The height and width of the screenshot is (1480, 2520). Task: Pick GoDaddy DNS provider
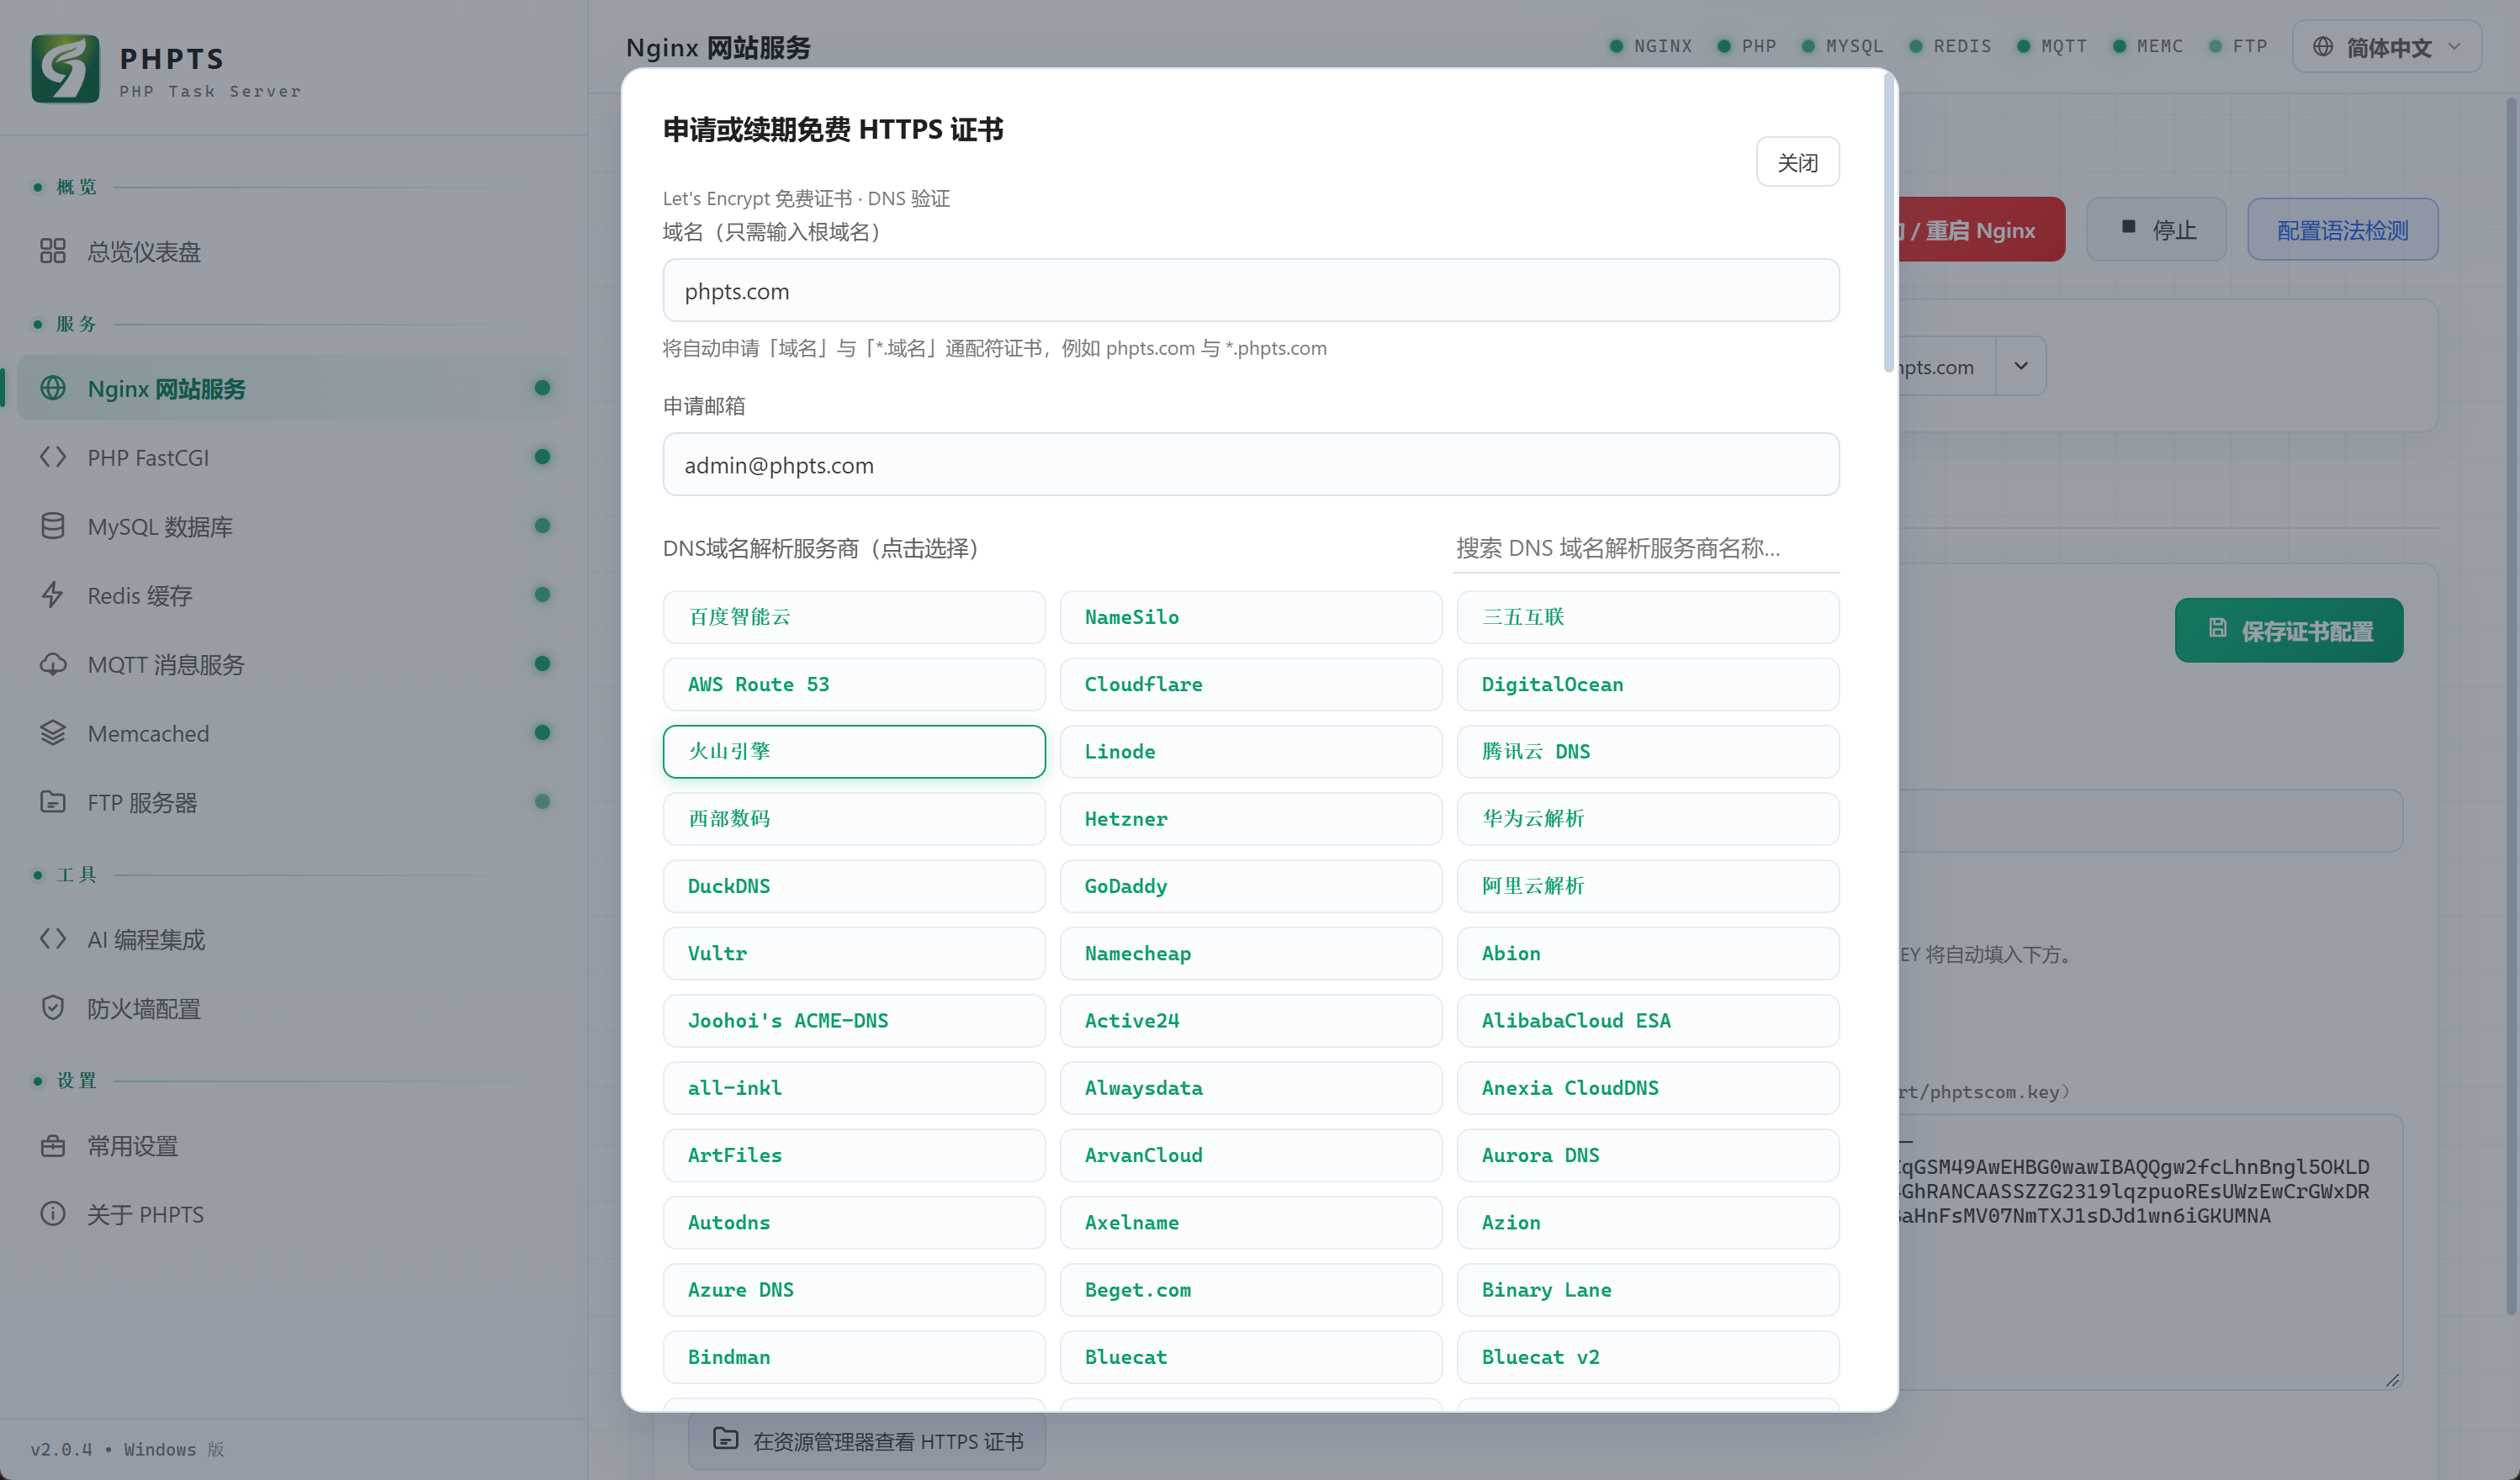point(1251,886)
